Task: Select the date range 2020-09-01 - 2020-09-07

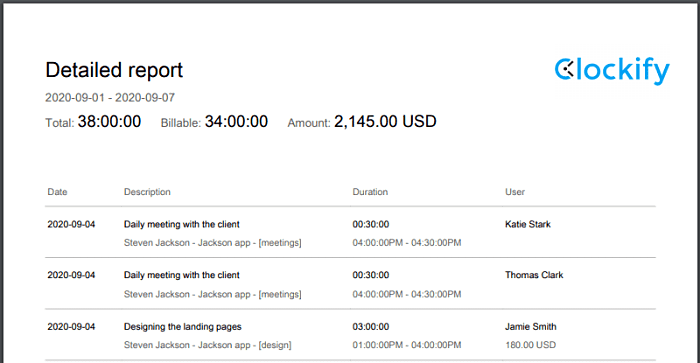Action: click(x=110, y=98)
